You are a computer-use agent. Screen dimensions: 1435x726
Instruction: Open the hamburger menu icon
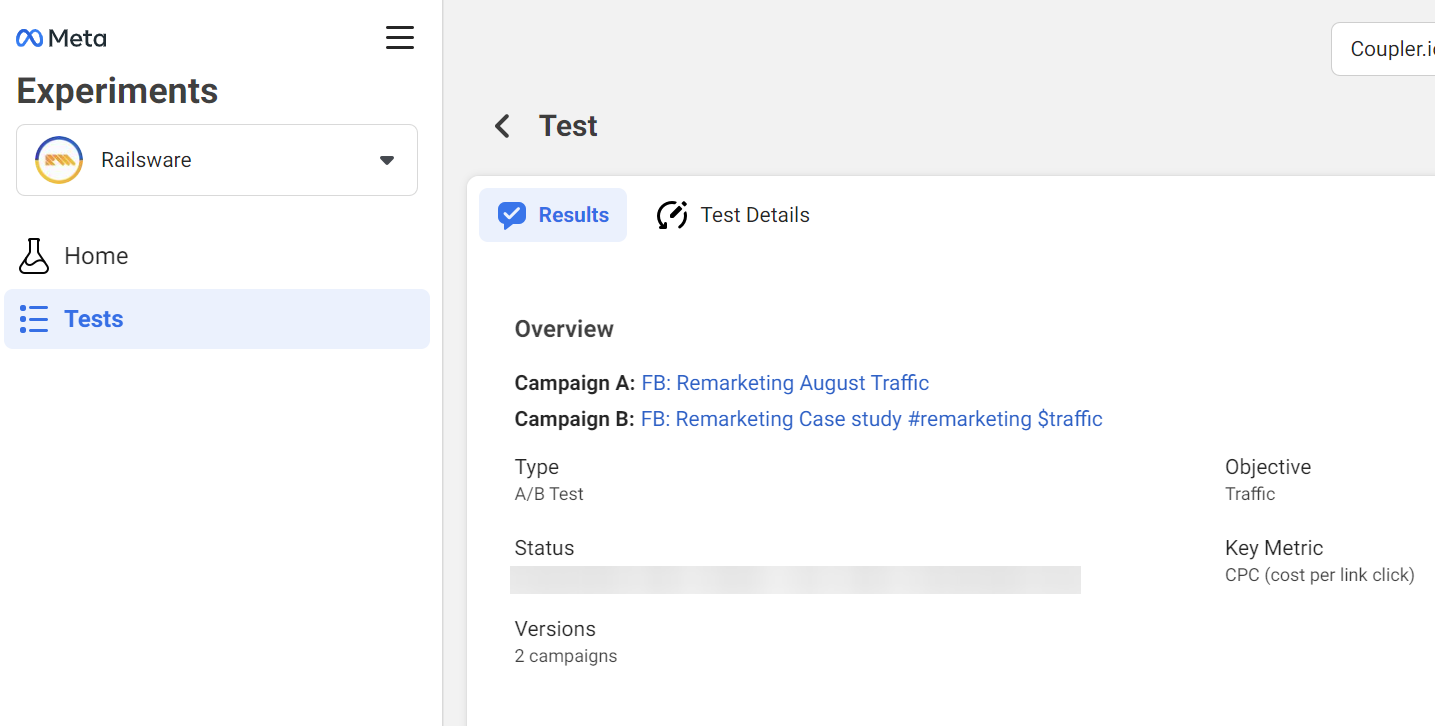[x=400, y=38]
